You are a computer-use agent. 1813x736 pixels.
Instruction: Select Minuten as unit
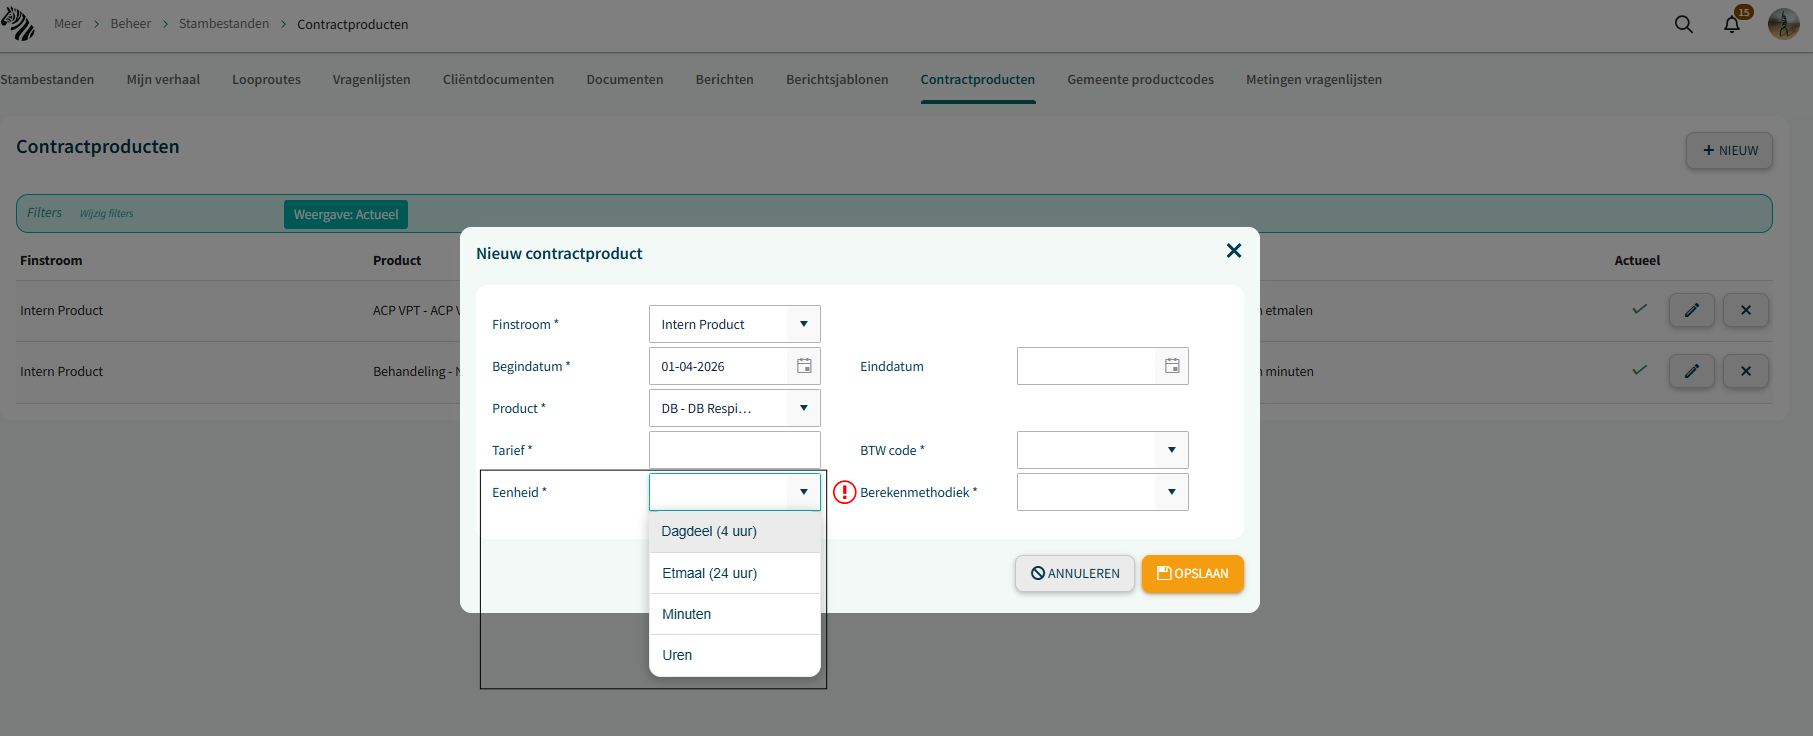(x=735, y=614)
